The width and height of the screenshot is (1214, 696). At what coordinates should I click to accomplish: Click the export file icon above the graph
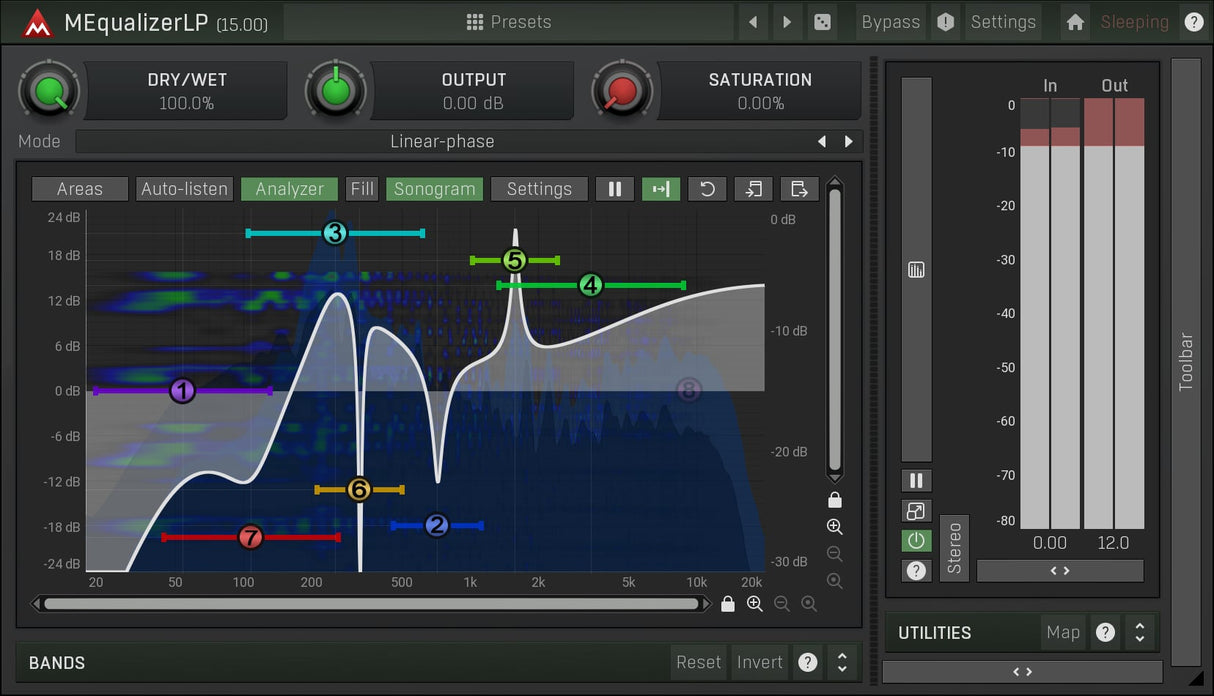click(x=799, y=189)
